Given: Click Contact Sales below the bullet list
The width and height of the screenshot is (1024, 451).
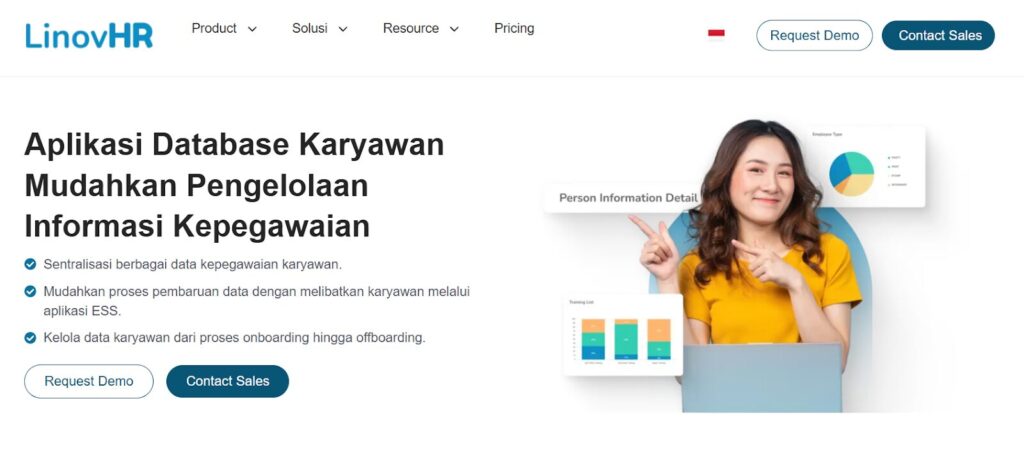Looking at the screenshot, I should click(227, 381).
